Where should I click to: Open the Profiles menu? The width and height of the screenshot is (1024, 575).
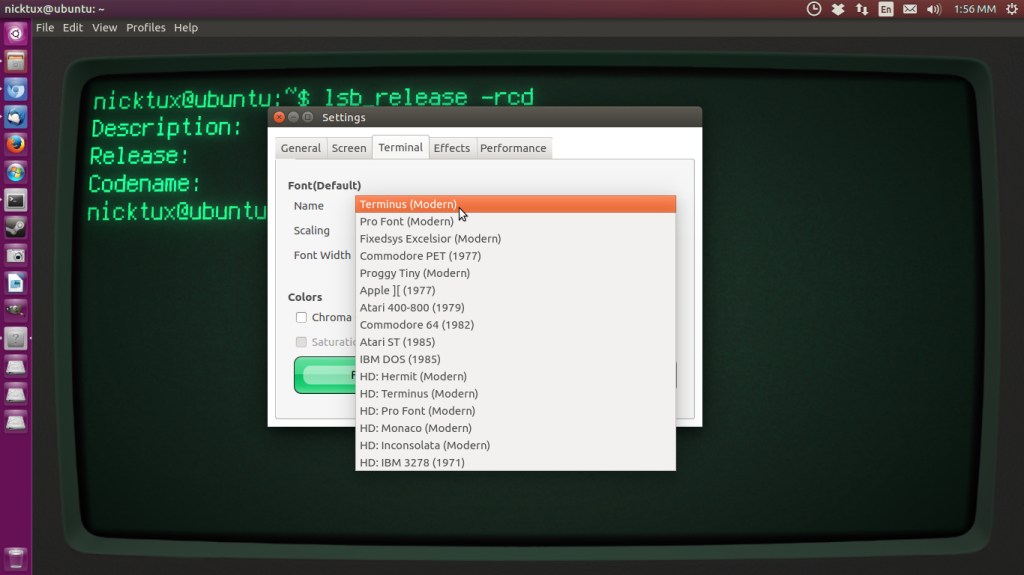146,27
